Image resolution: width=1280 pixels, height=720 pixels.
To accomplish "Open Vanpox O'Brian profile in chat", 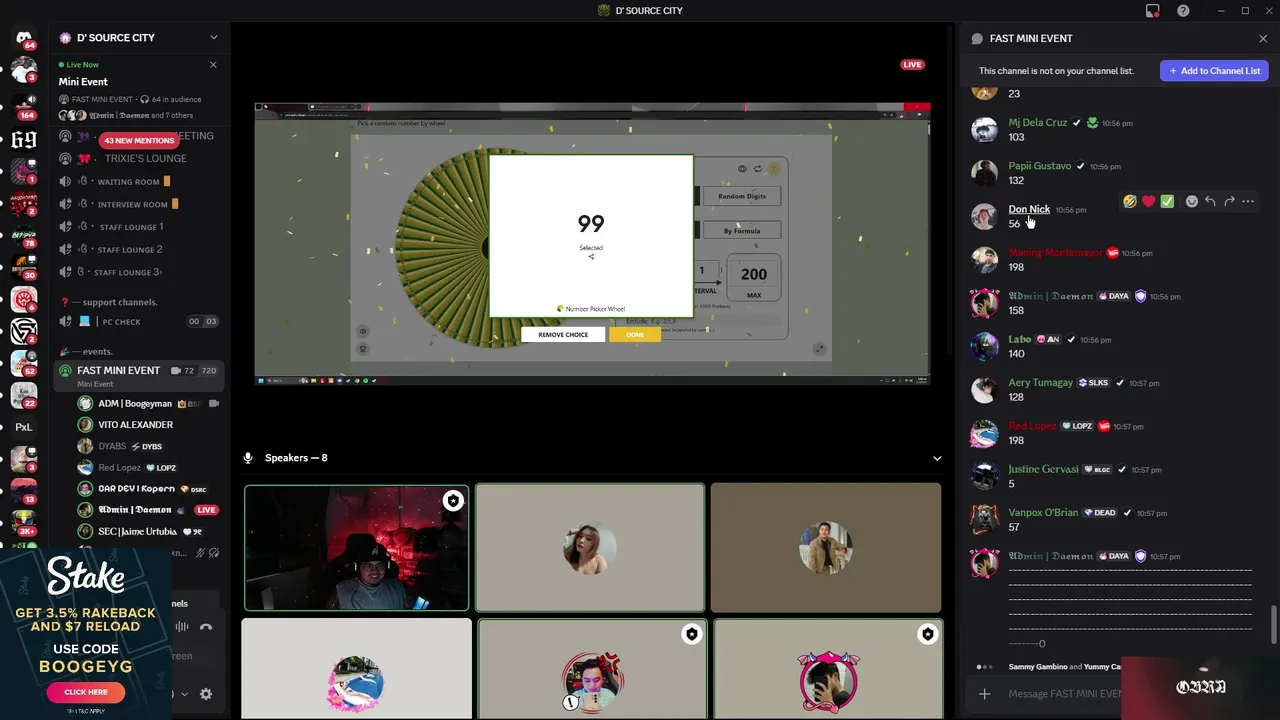I will pos(1043,513).
